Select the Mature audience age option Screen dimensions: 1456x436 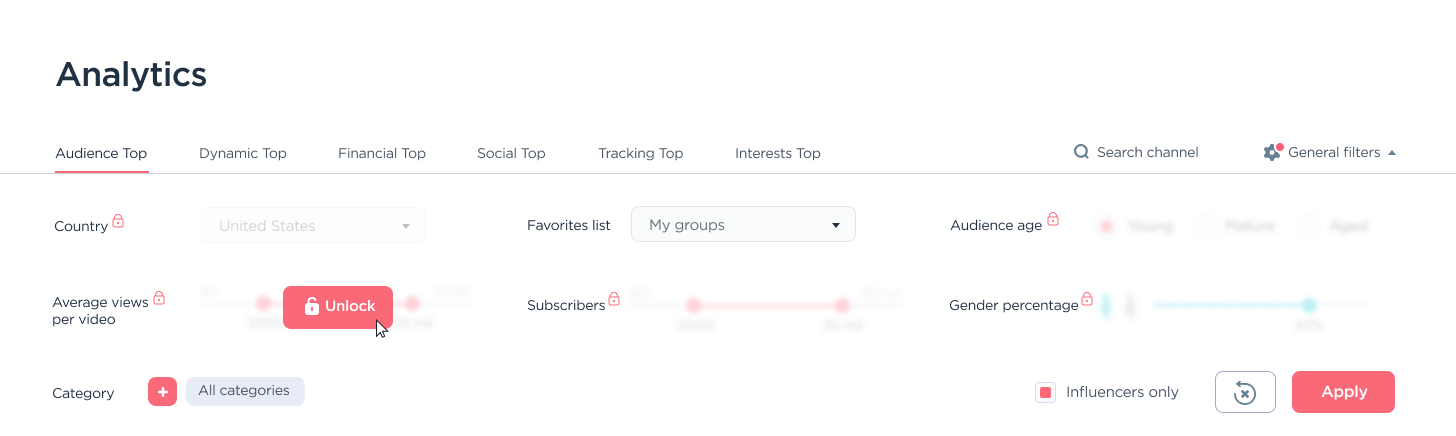1207,226
